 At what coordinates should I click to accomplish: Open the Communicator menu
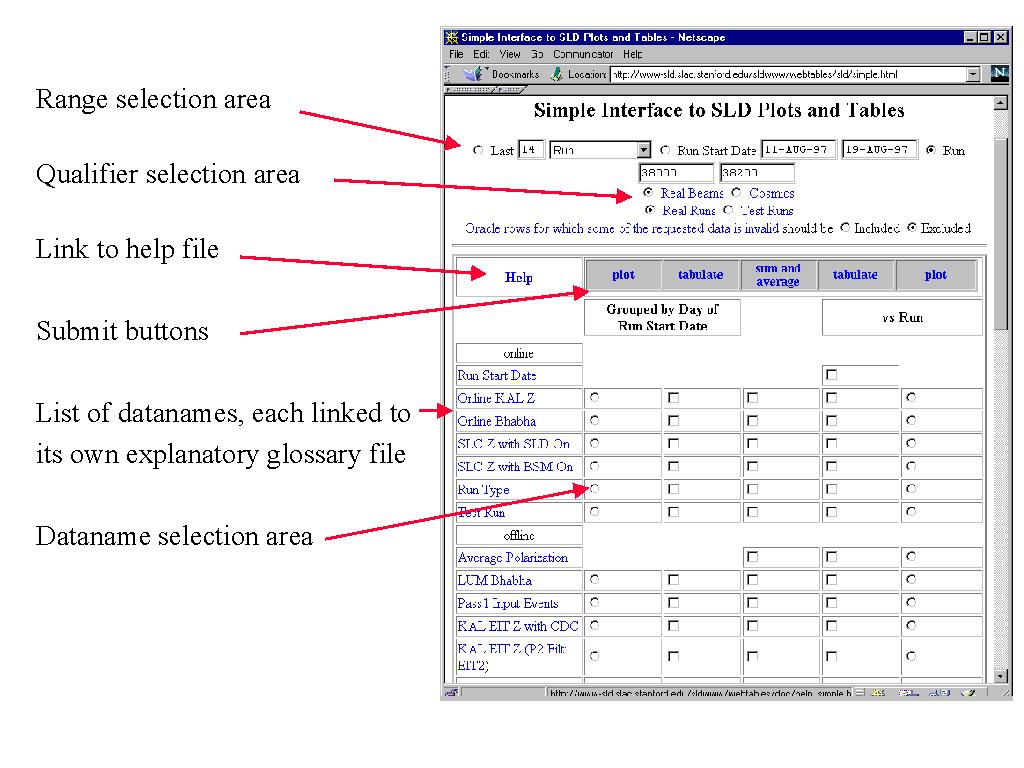pyautogui.click(x=582, y=54)
